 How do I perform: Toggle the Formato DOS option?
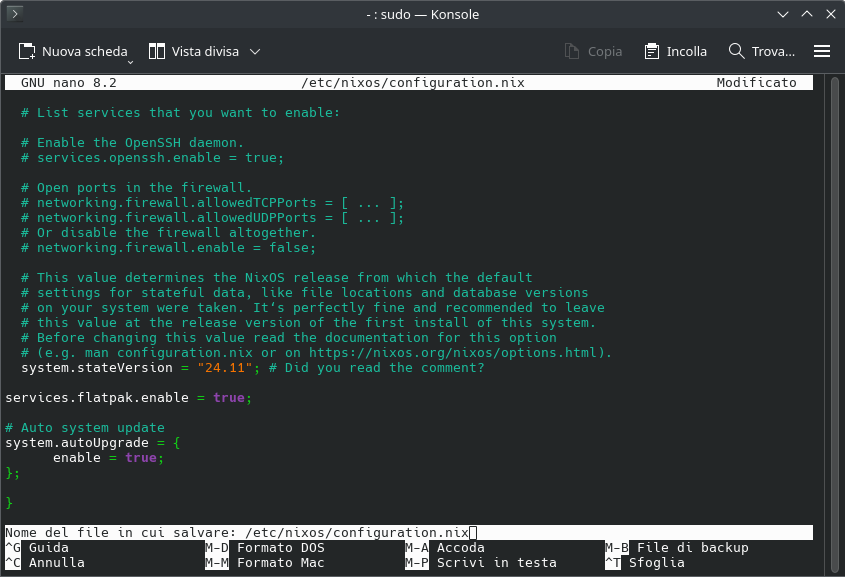pos(280,548)
